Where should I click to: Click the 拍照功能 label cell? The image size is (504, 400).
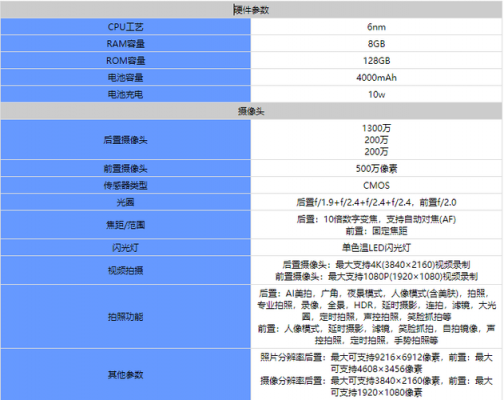126,317
